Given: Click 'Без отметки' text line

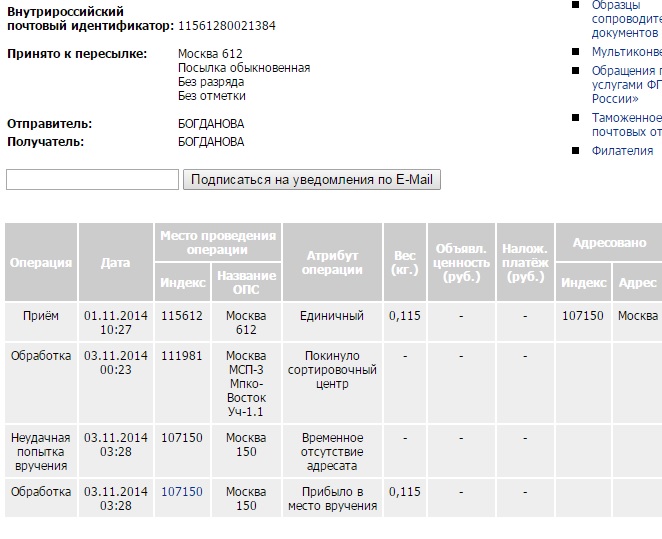Looking at the screenshot, I should pyautogui.click(x=212, y=96).
